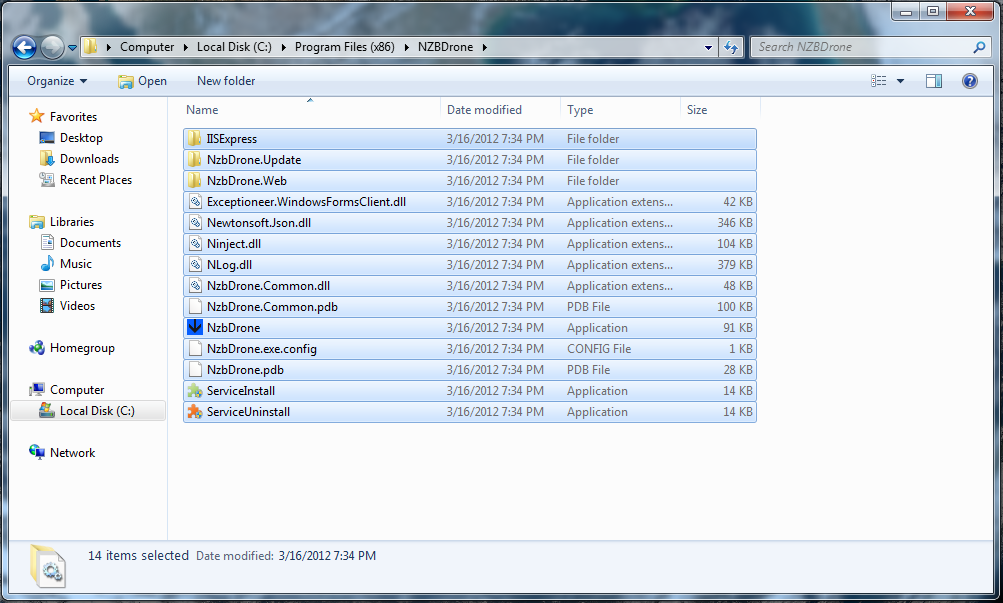
Task: Click the NzbDrone application arrow icon
Action: click(x=195, y=327)
